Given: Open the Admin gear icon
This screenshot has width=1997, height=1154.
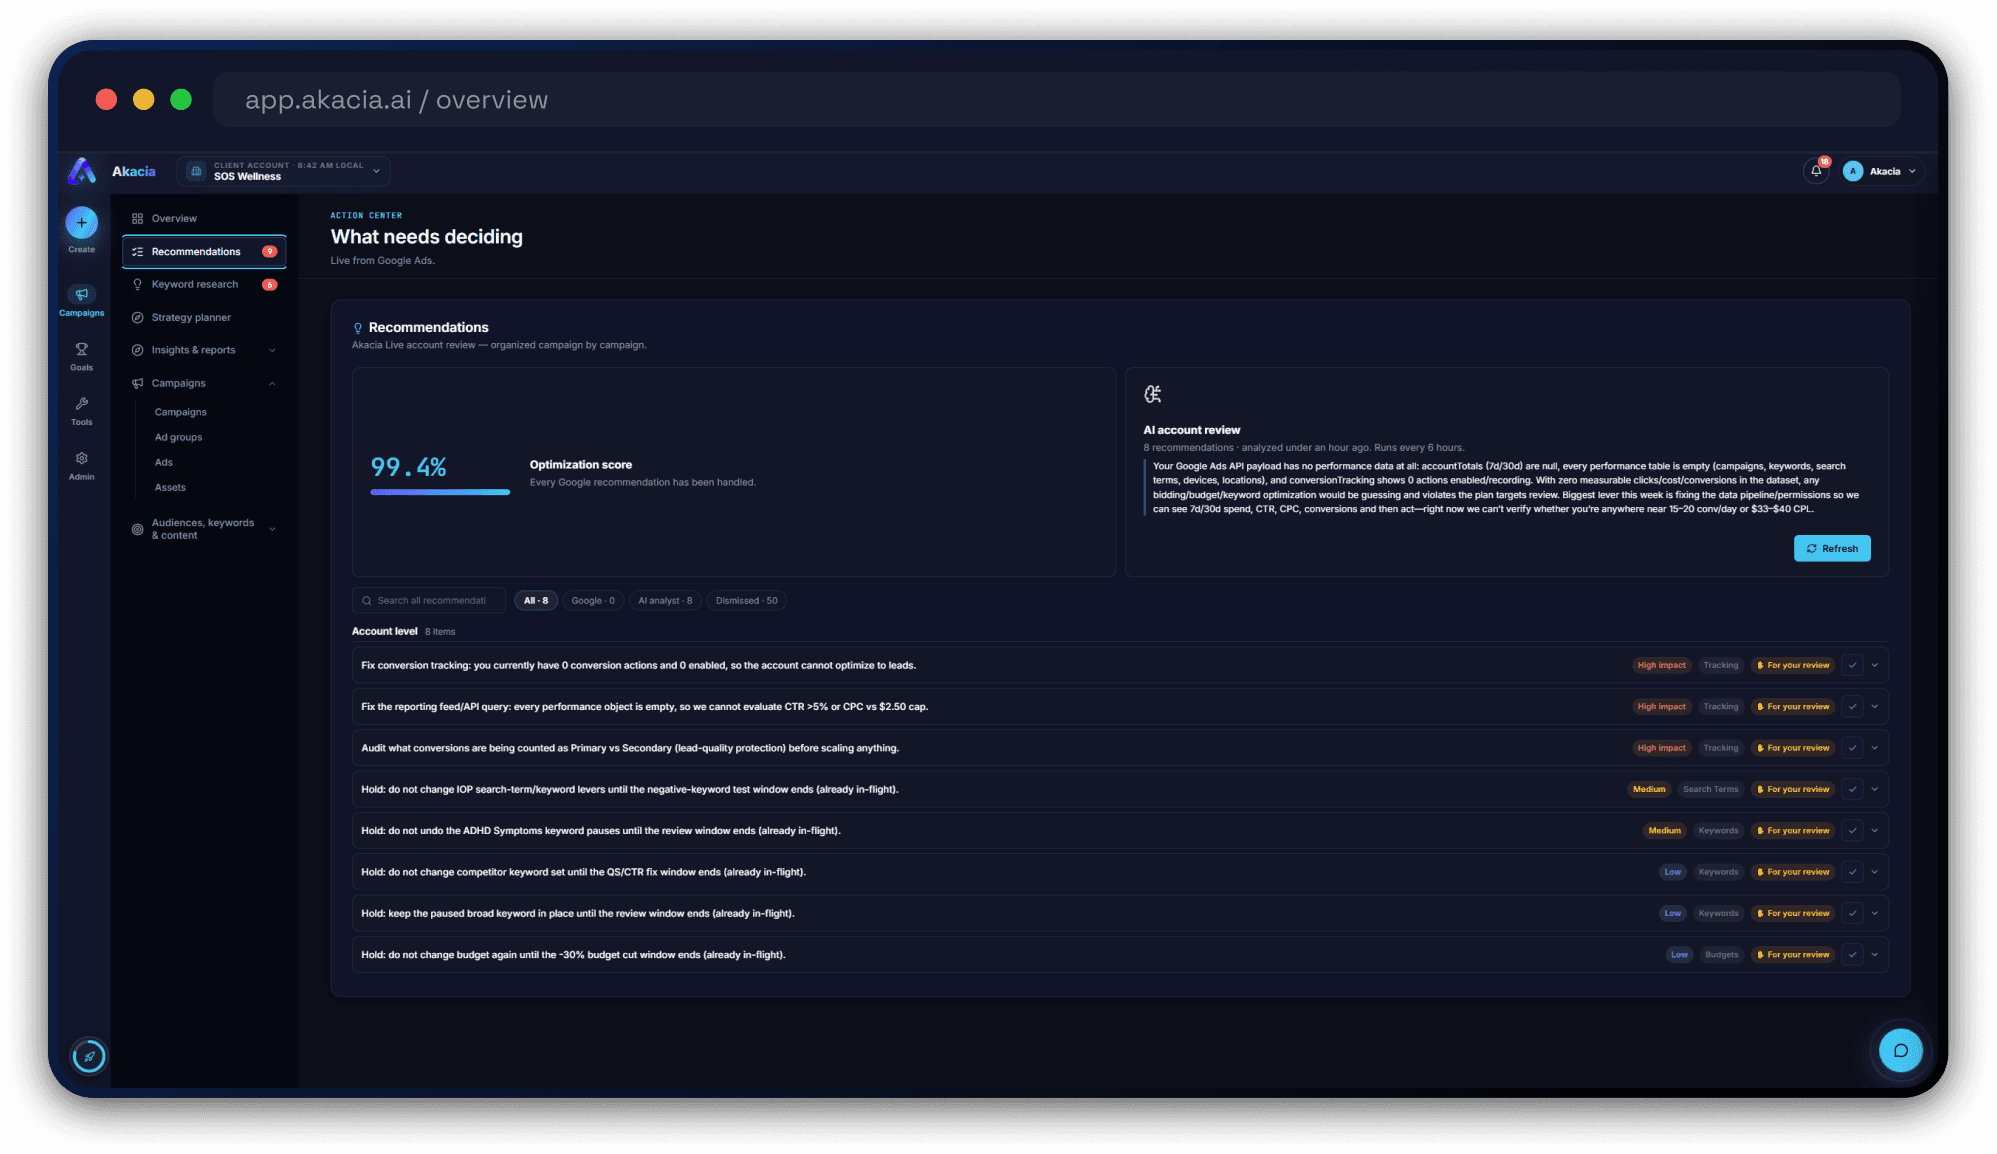Looking at the screenshot, I should [x=82, y=458].
